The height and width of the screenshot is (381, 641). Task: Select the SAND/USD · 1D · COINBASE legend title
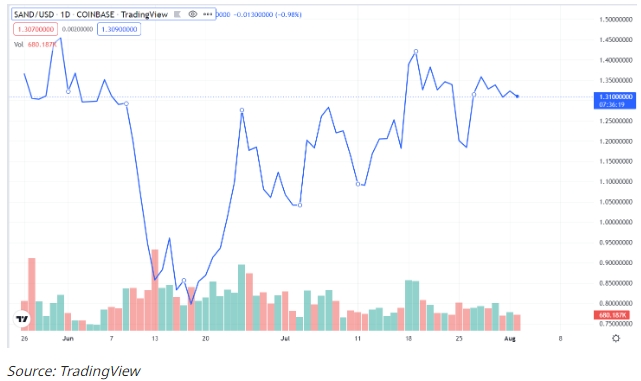click(x=91, y=14)
